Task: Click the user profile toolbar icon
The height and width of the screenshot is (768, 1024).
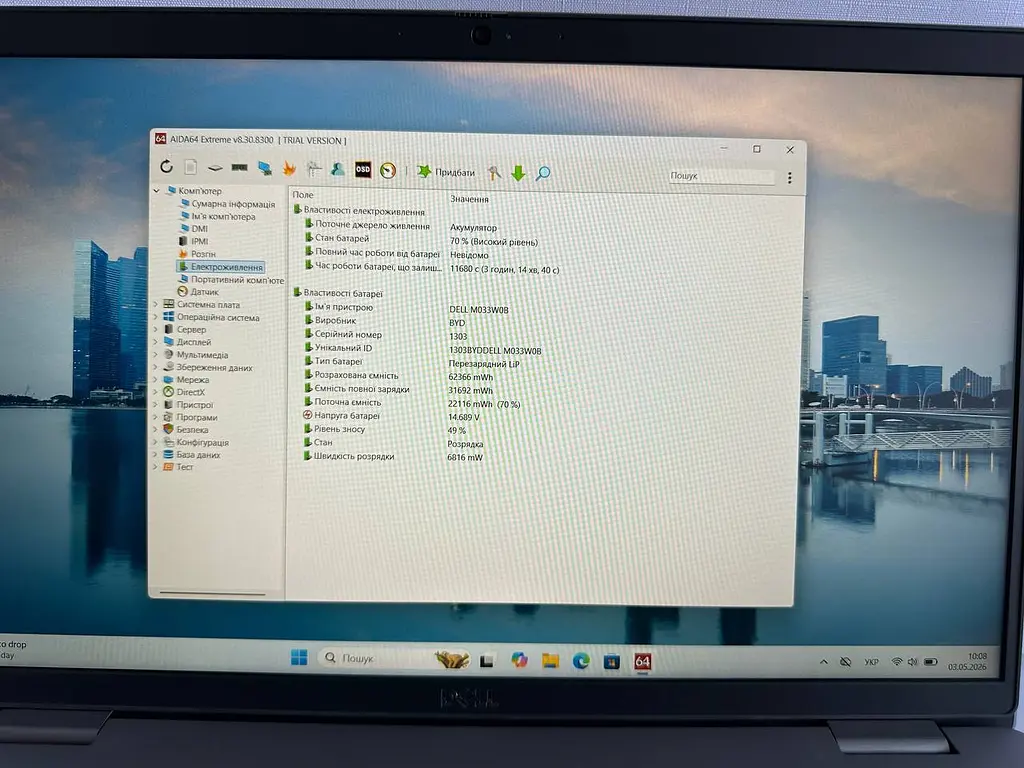Action: (x=338, y=169)
